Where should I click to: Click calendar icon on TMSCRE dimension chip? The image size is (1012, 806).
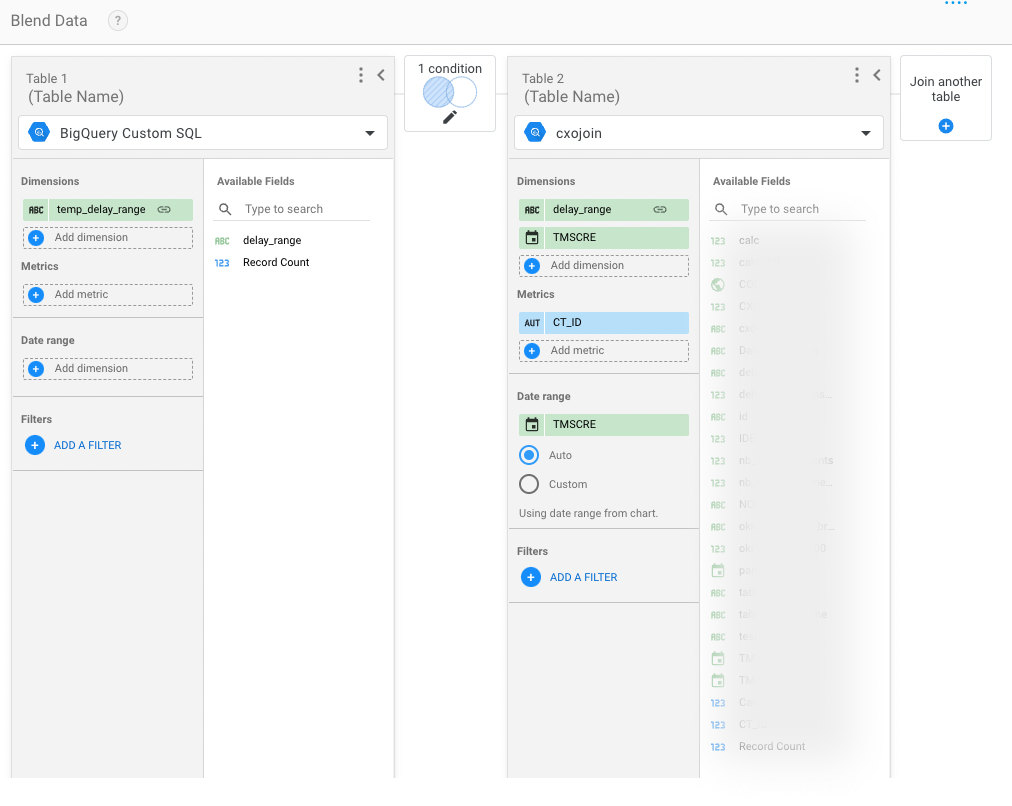[532, 237]
